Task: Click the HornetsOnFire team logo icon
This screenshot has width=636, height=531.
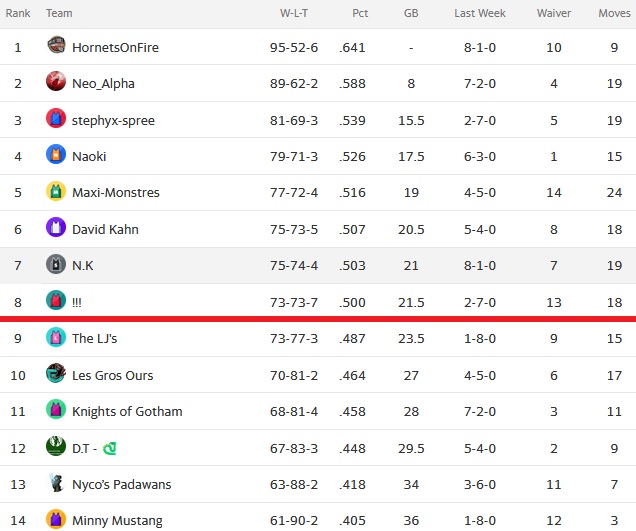Action: (x=56, y=45)
